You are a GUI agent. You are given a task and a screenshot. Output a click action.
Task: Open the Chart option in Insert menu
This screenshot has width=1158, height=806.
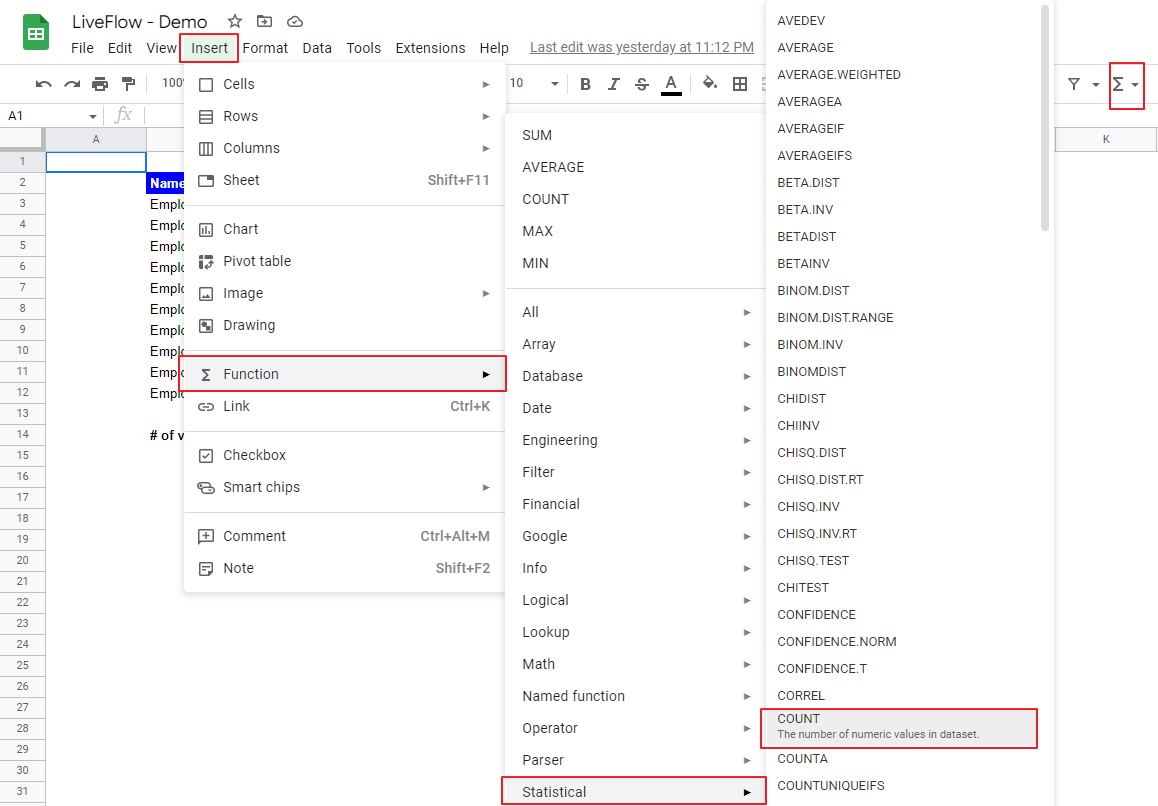pos(241,228)
